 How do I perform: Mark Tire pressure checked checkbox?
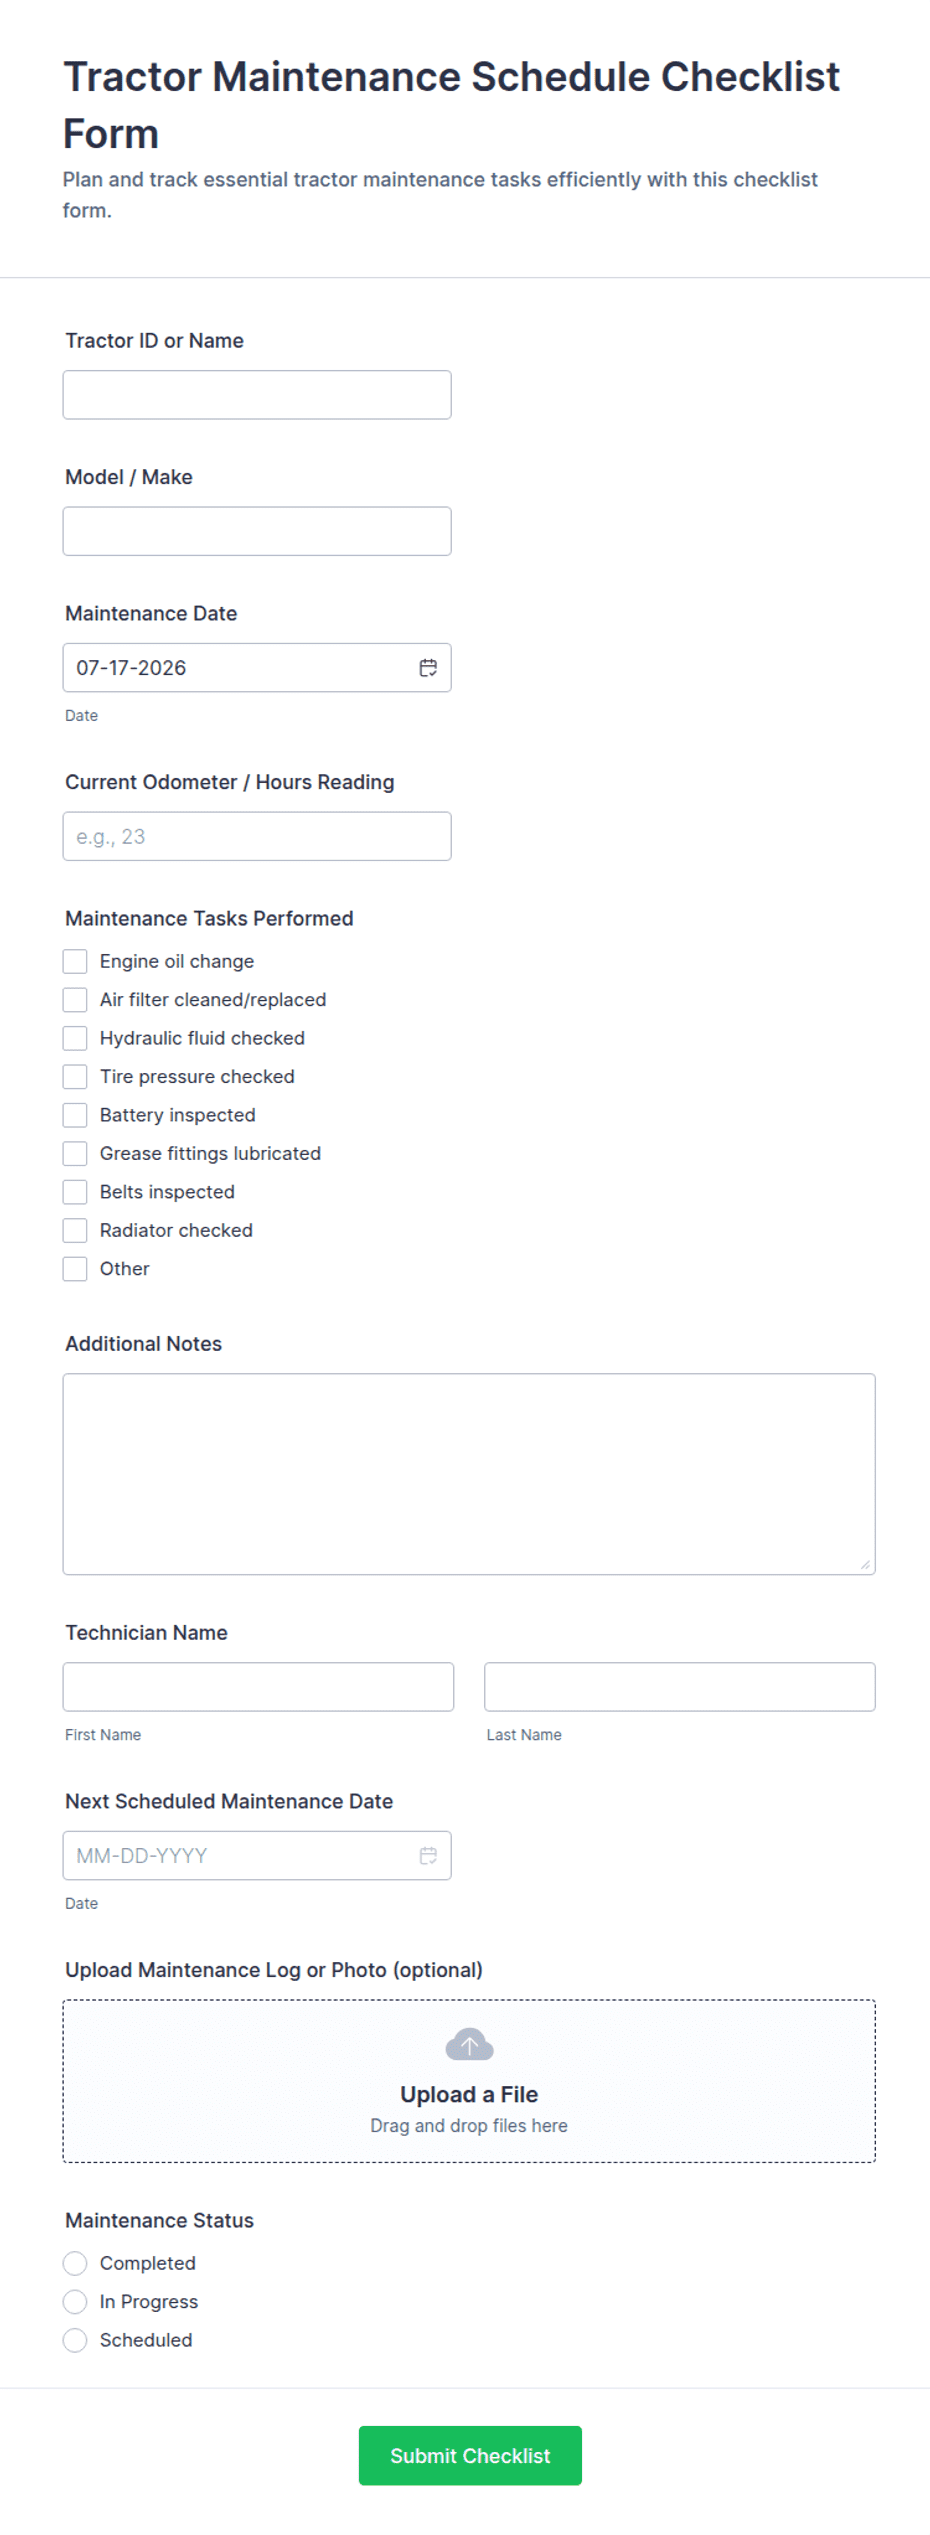coord(75,1077)
